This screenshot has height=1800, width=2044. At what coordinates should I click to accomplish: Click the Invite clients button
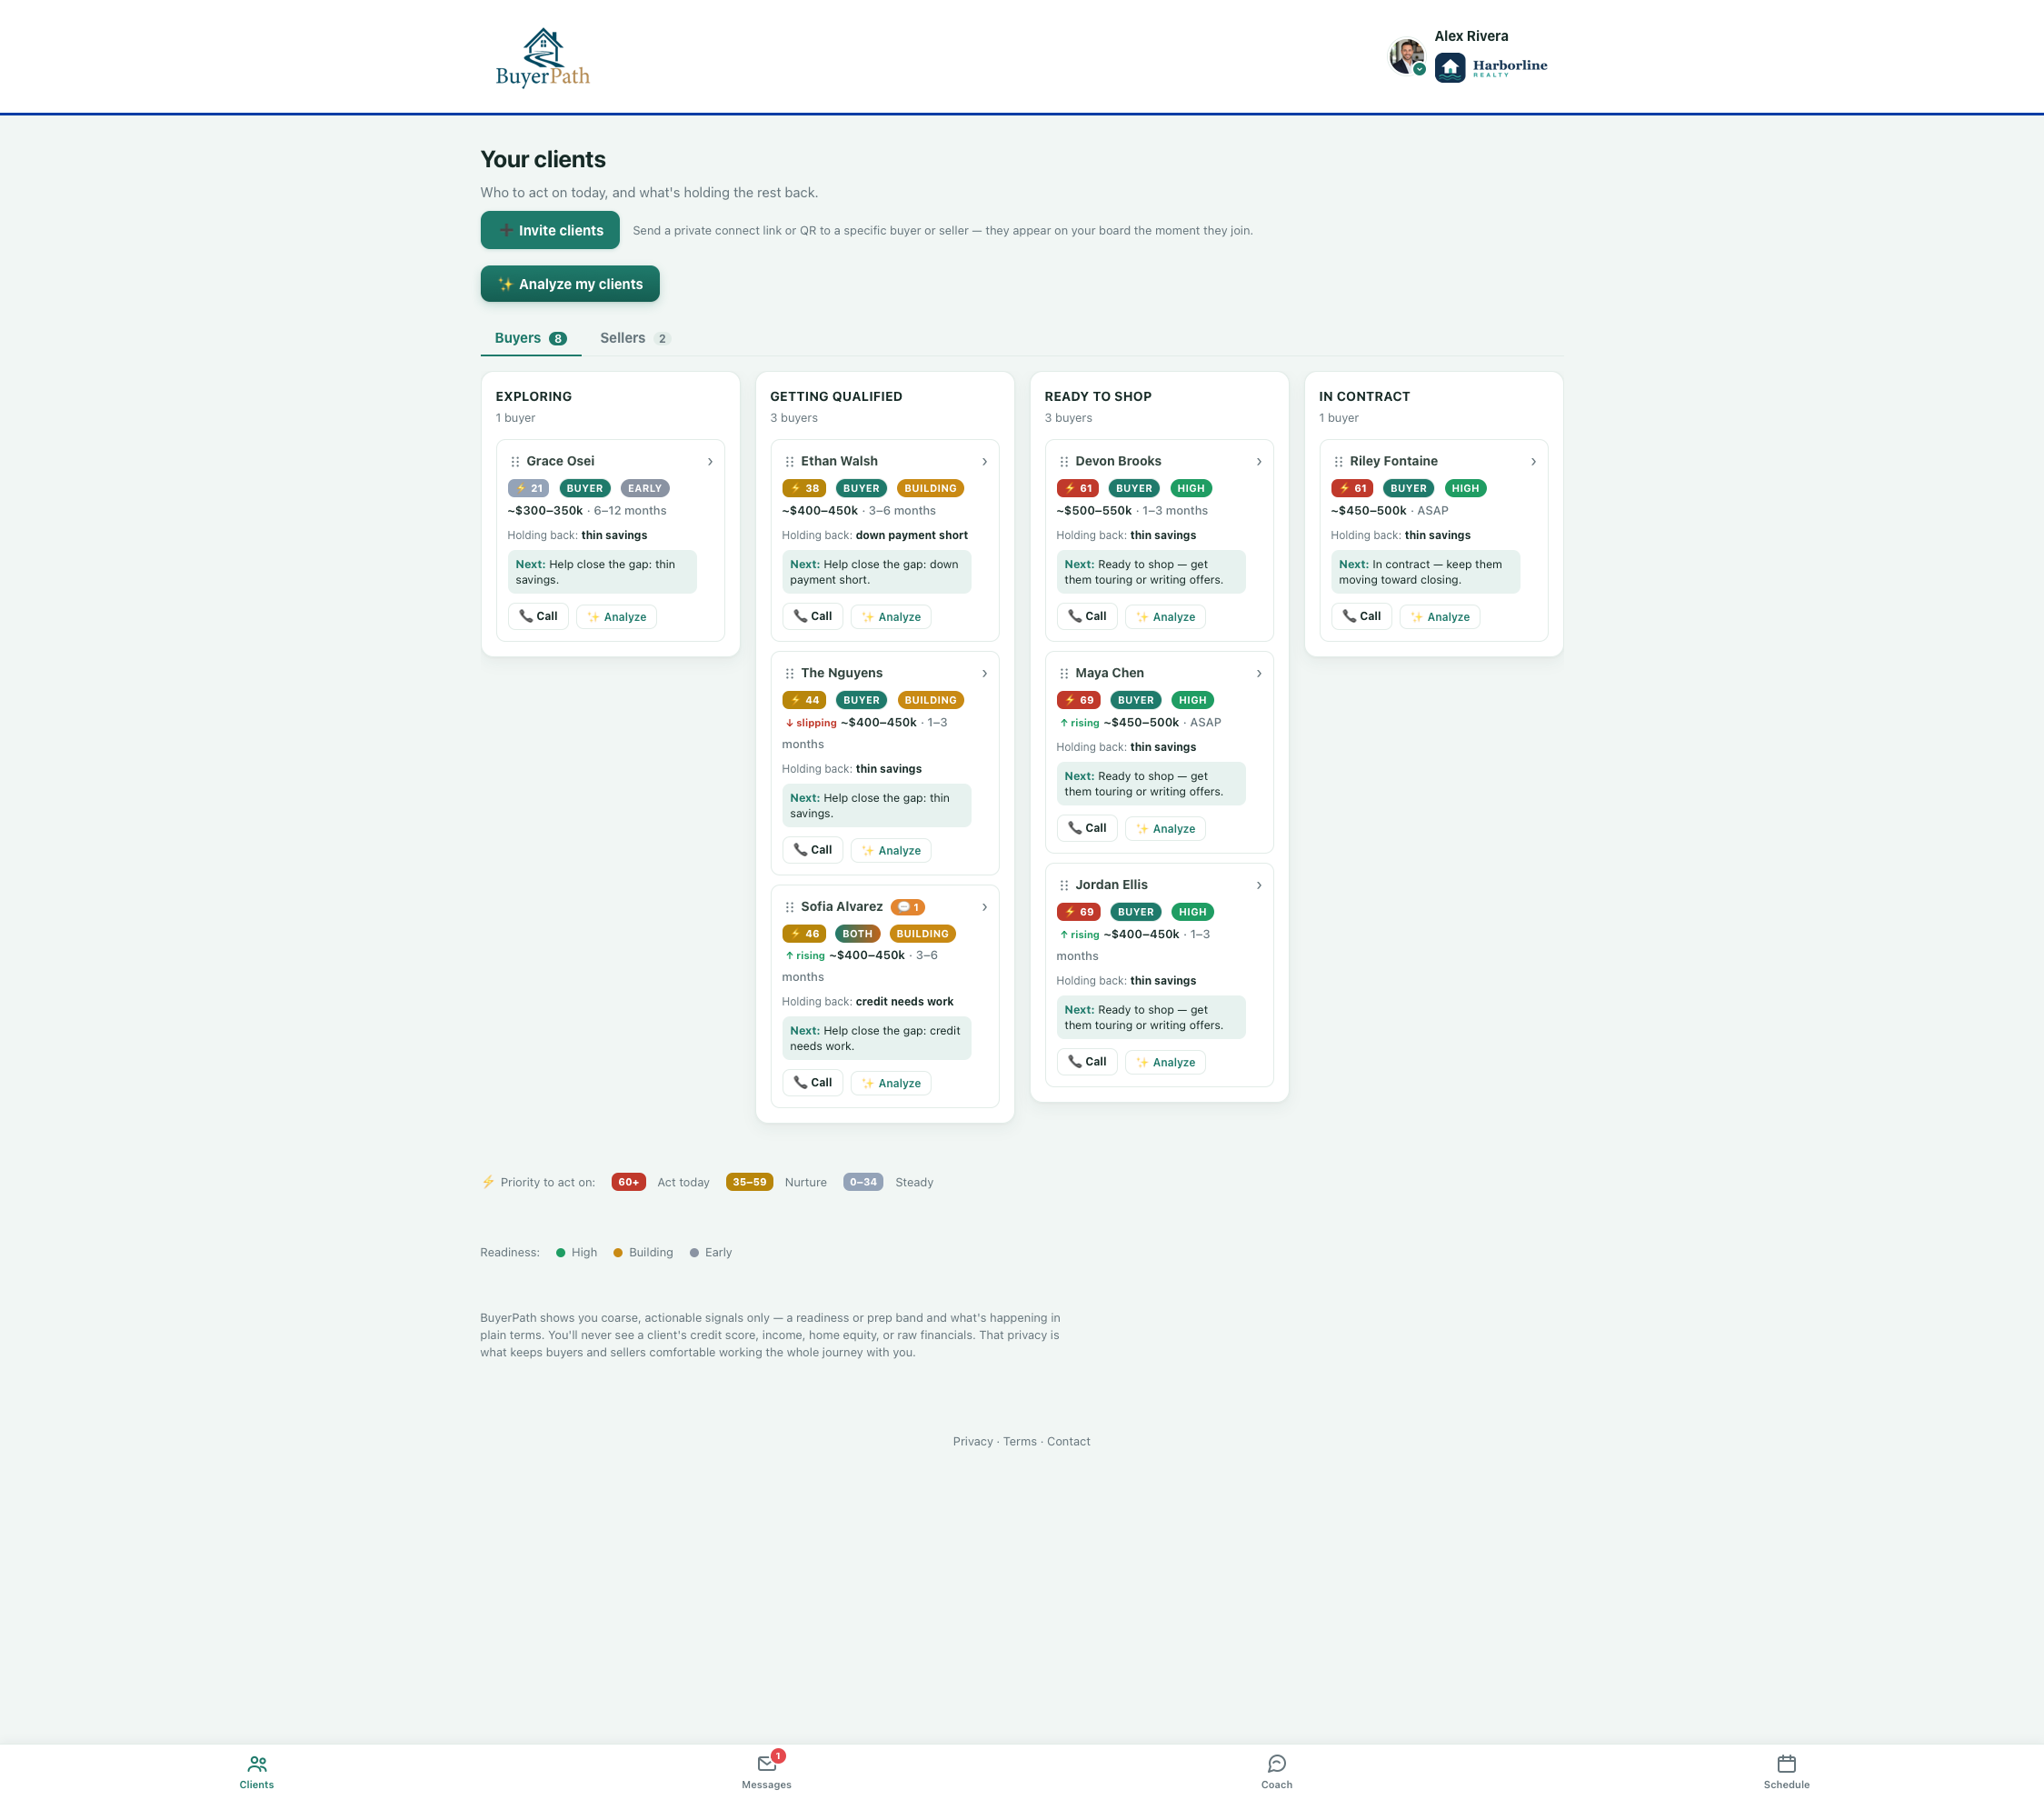coord(550,230)
